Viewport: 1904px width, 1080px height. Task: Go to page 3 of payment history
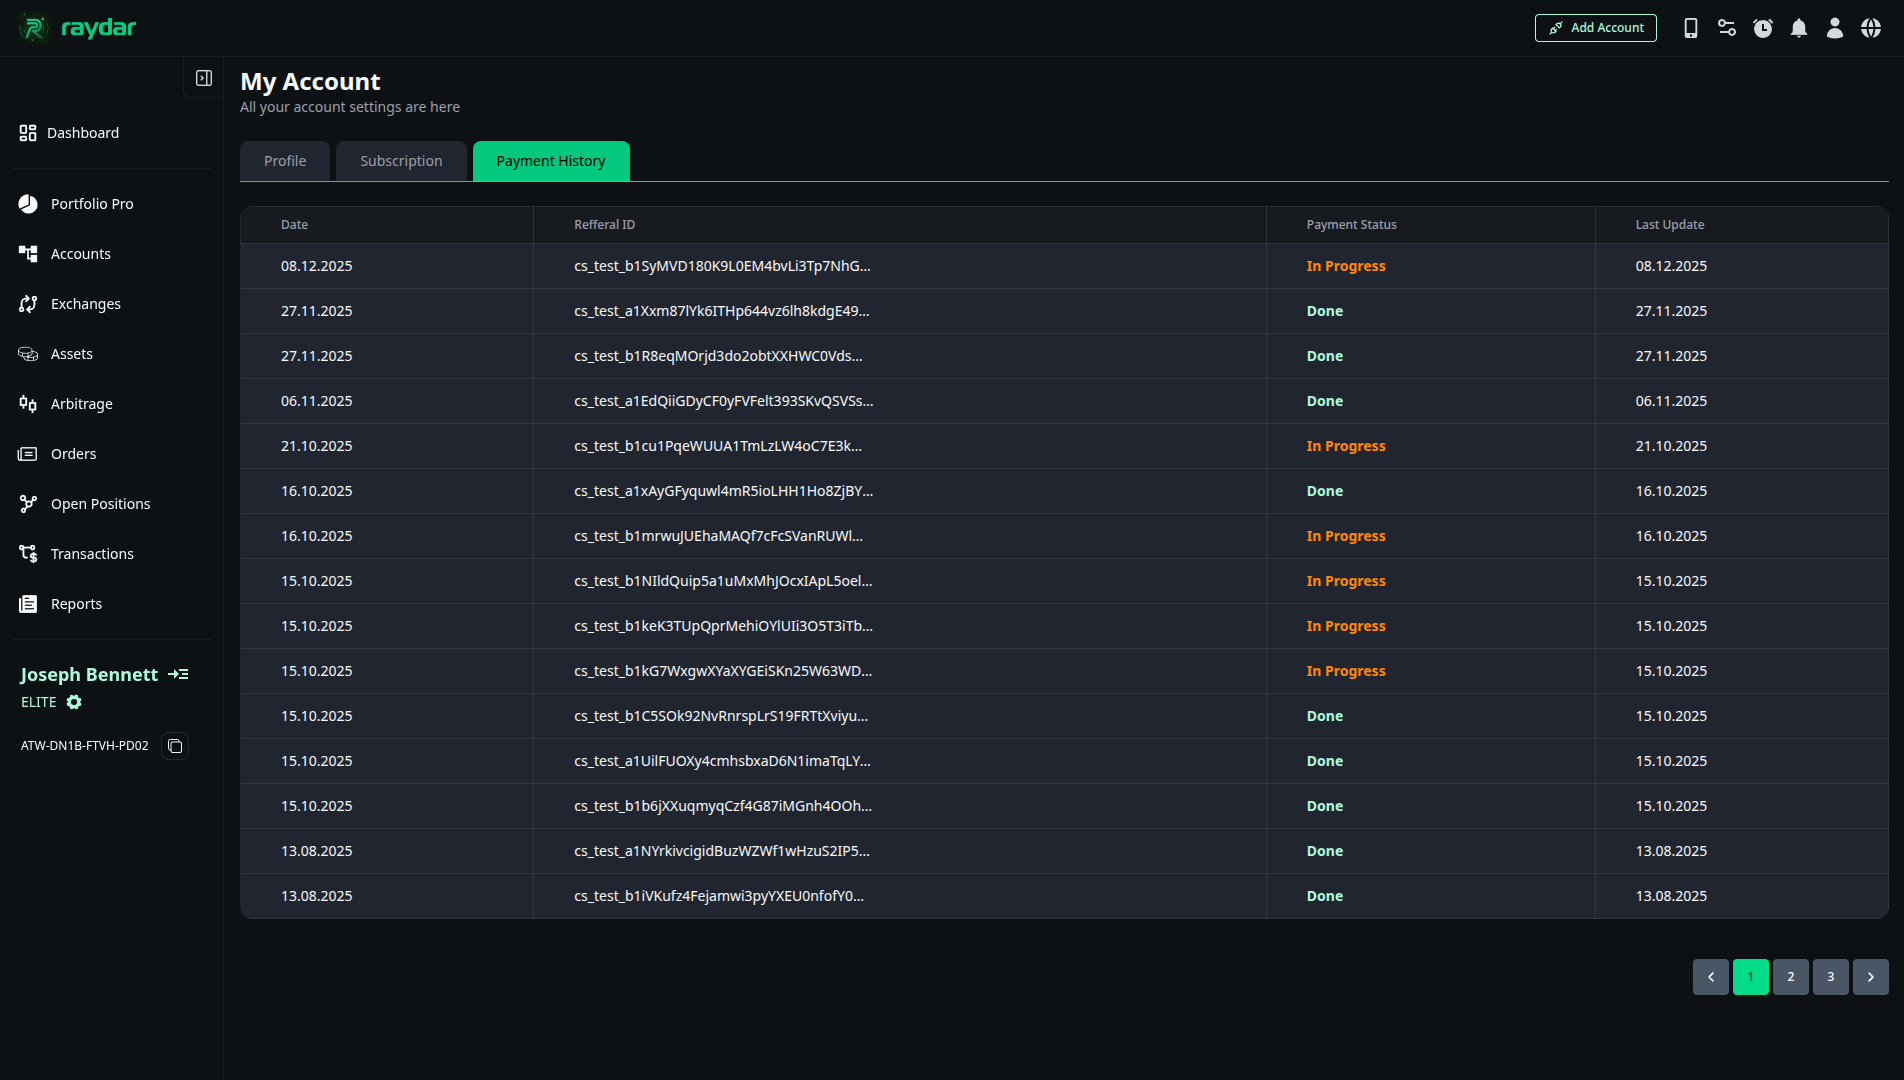1830,977
